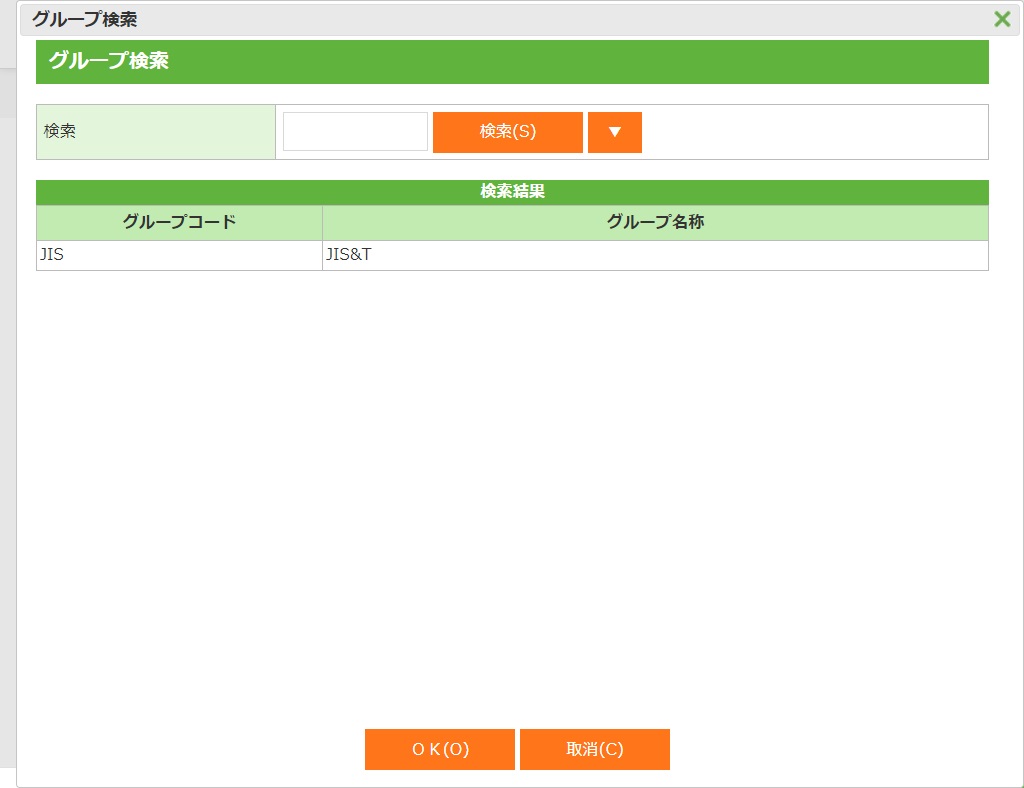Click the グループ名称 column header

coord(655,223)
